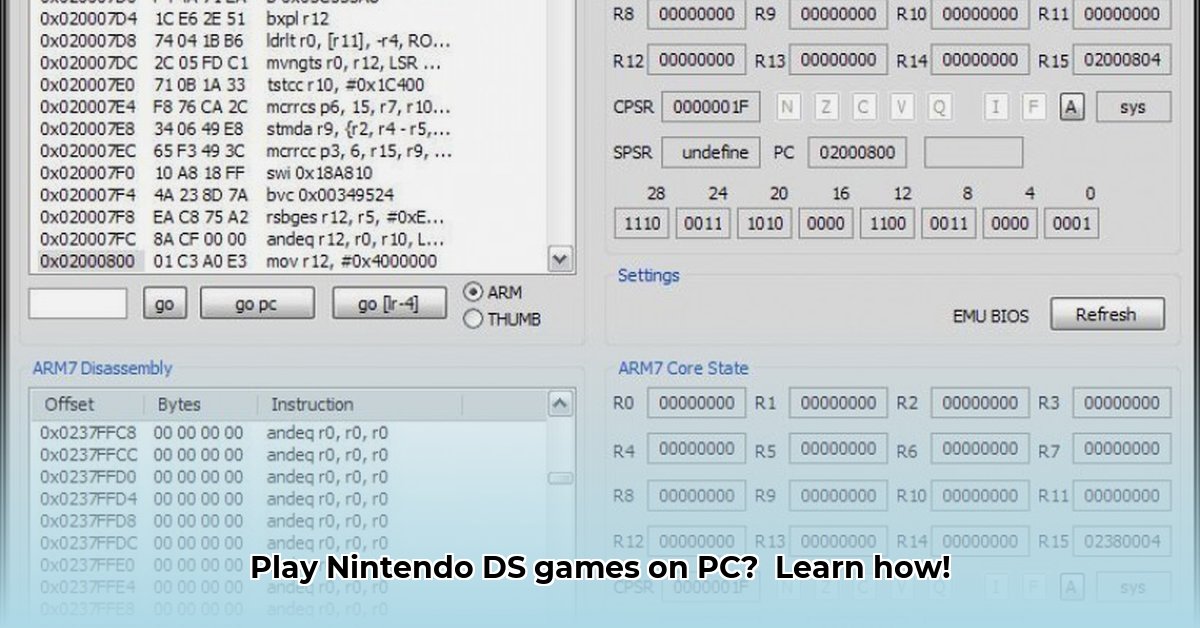The height and width of the screenshot is (628, 1200).
Task: Click the go [lr-4] button
Action: tap(388, 303)
